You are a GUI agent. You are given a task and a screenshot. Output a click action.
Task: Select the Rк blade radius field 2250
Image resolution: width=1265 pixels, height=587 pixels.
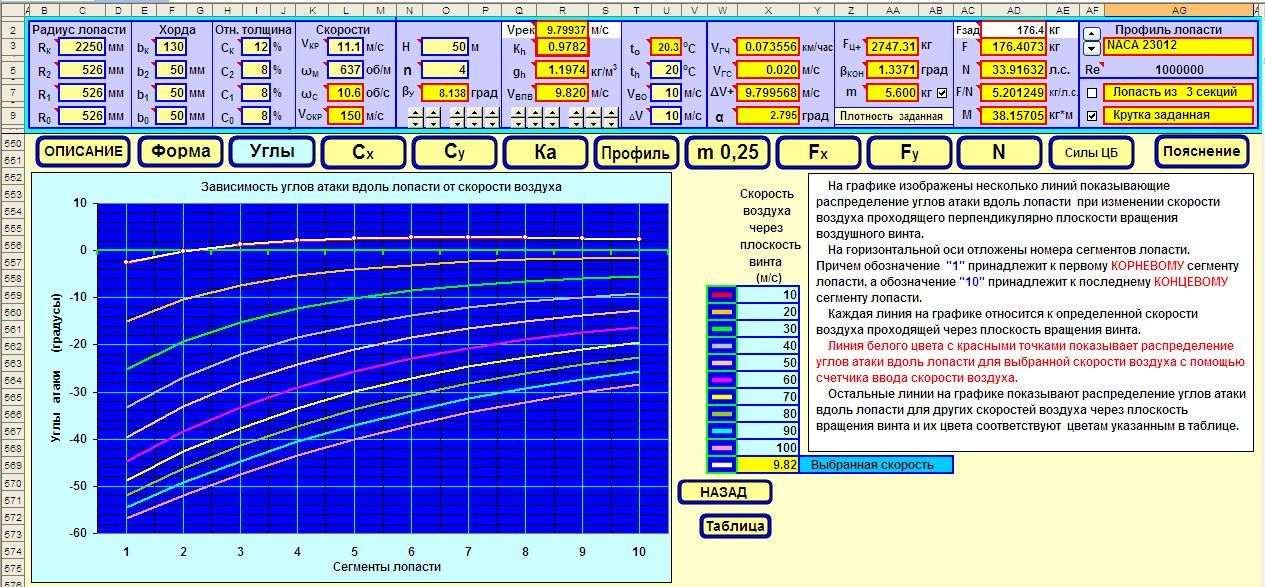pos(81,47)
